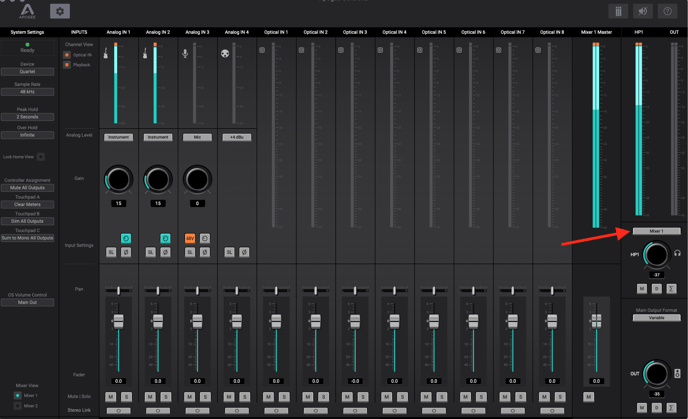Dim the HP1 output with the D button
This screenshot has height=419, width=688.
(656, 289)
